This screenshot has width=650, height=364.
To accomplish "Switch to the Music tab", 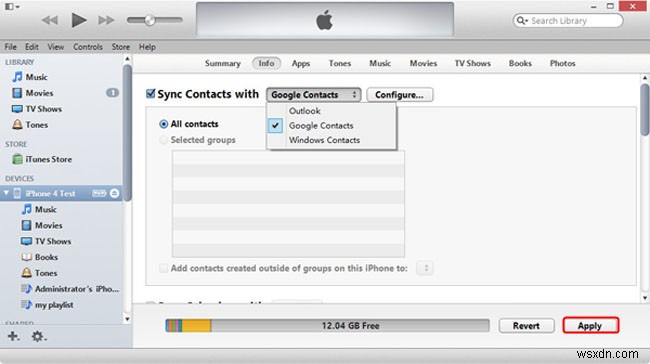I will coord(380,63).
